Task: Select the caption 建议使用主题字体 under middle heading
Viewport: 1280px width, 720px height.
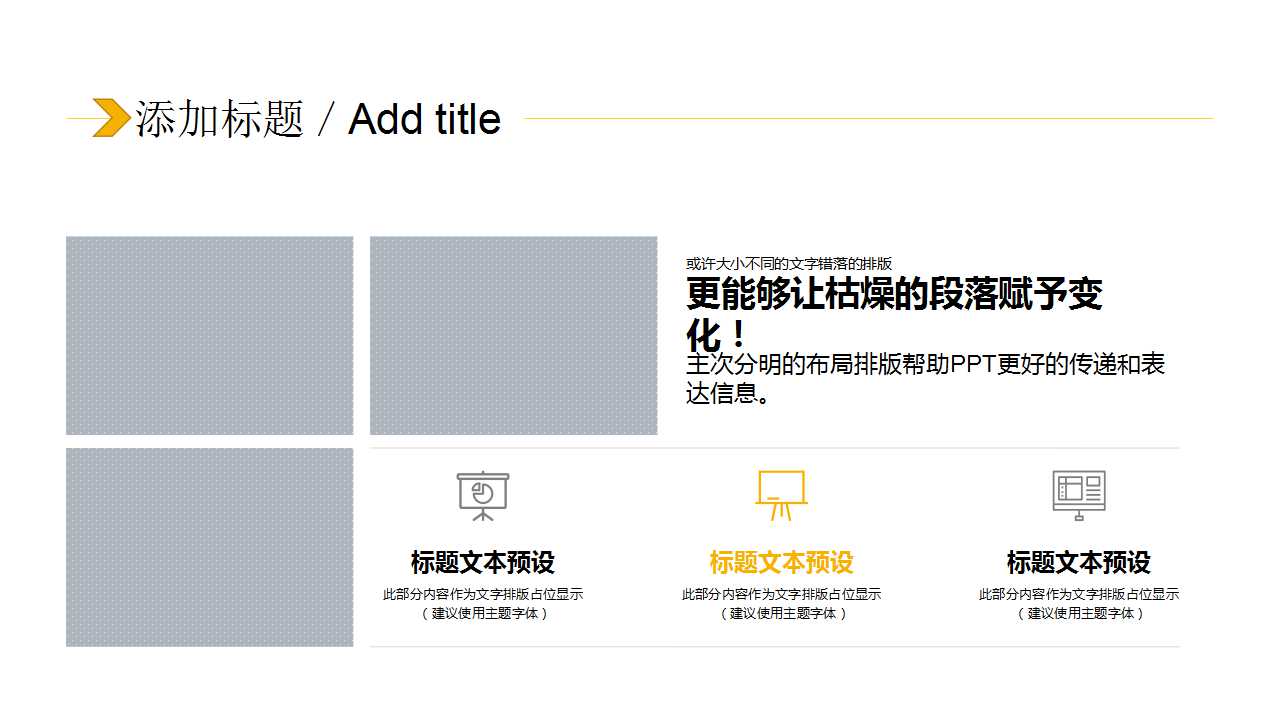Action: (784, 612)
